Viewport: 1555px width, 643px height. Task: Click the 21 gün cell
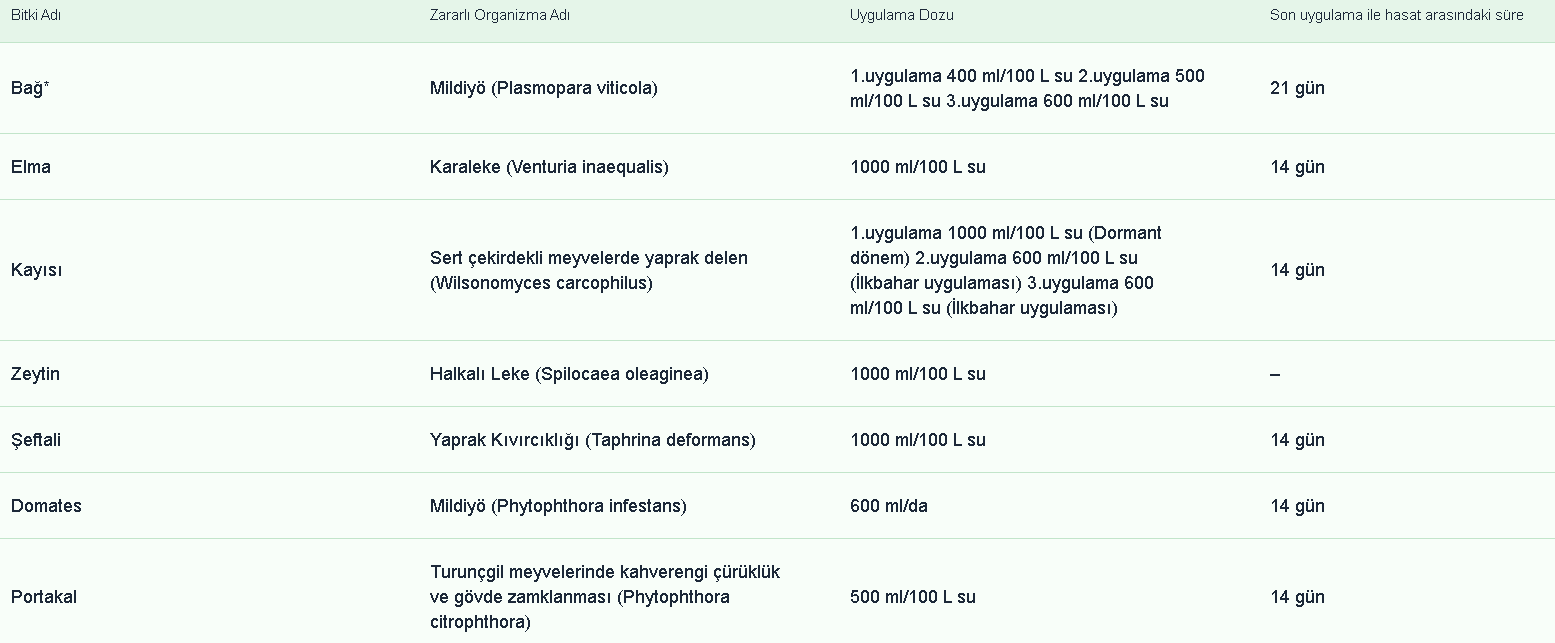(x=1297, y=88)
